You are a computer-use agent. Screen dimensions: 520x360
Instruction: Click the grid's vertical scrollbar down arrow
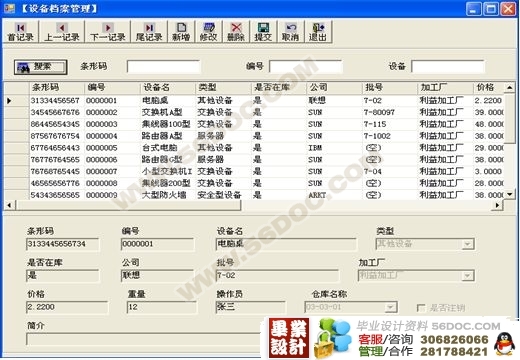[x=510, y=194]
